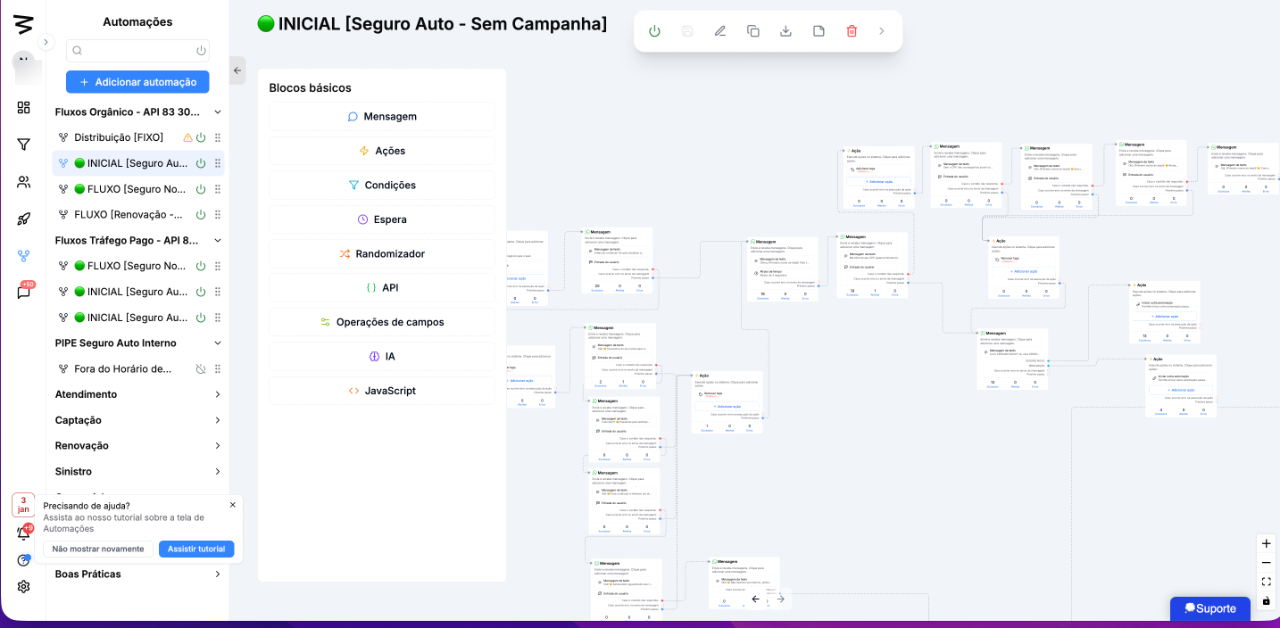Select the JavaScript block
Screen dimensions: 1280x628
(x=382, y=391)
